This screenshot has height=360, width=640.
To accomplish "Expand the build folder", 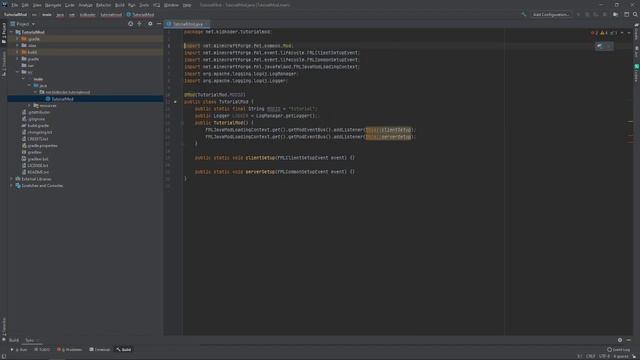I will click(x=17, y=52).
